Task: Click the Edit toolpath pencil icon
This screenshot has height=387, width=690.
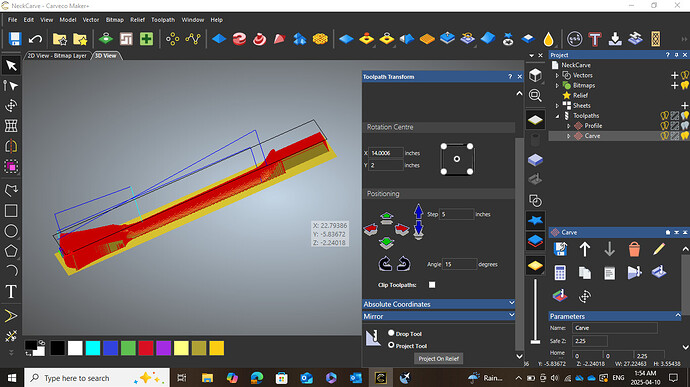Action: 659,249
